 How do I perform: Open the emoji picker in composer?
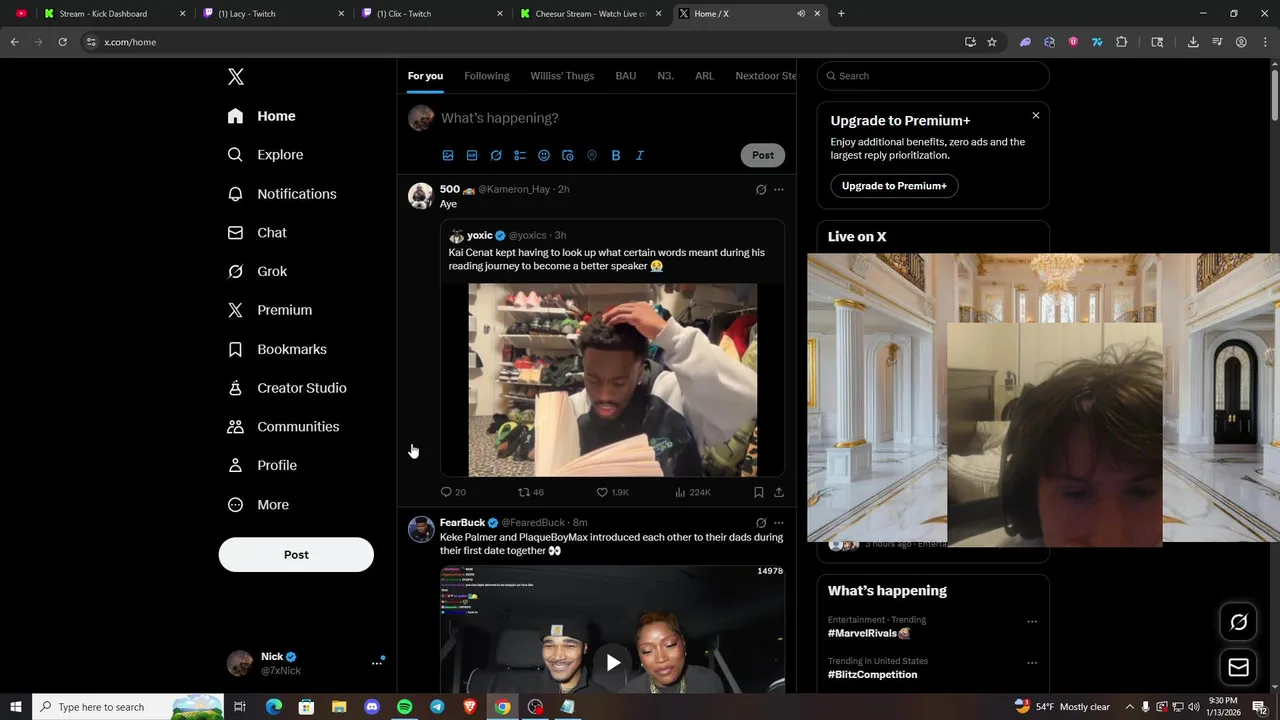(544, 155)
